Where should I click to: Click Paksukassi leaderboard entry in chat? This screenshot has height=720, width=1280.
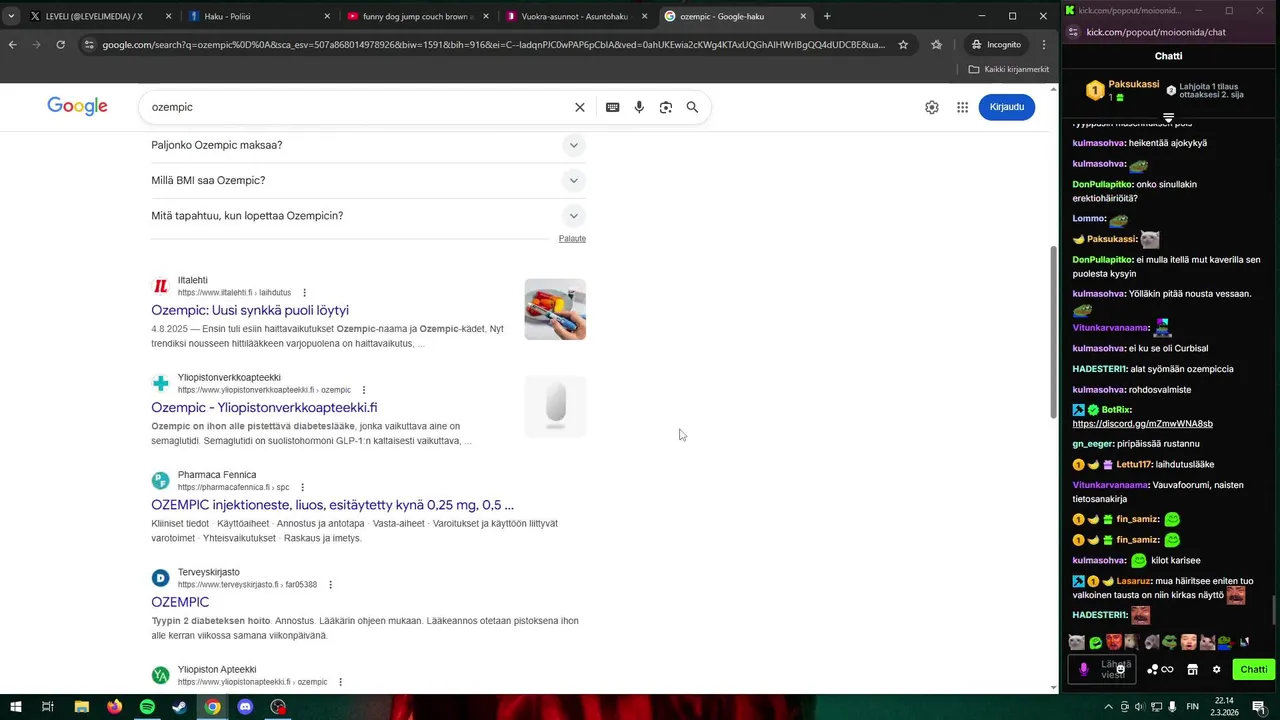[x=1122, y=90]
